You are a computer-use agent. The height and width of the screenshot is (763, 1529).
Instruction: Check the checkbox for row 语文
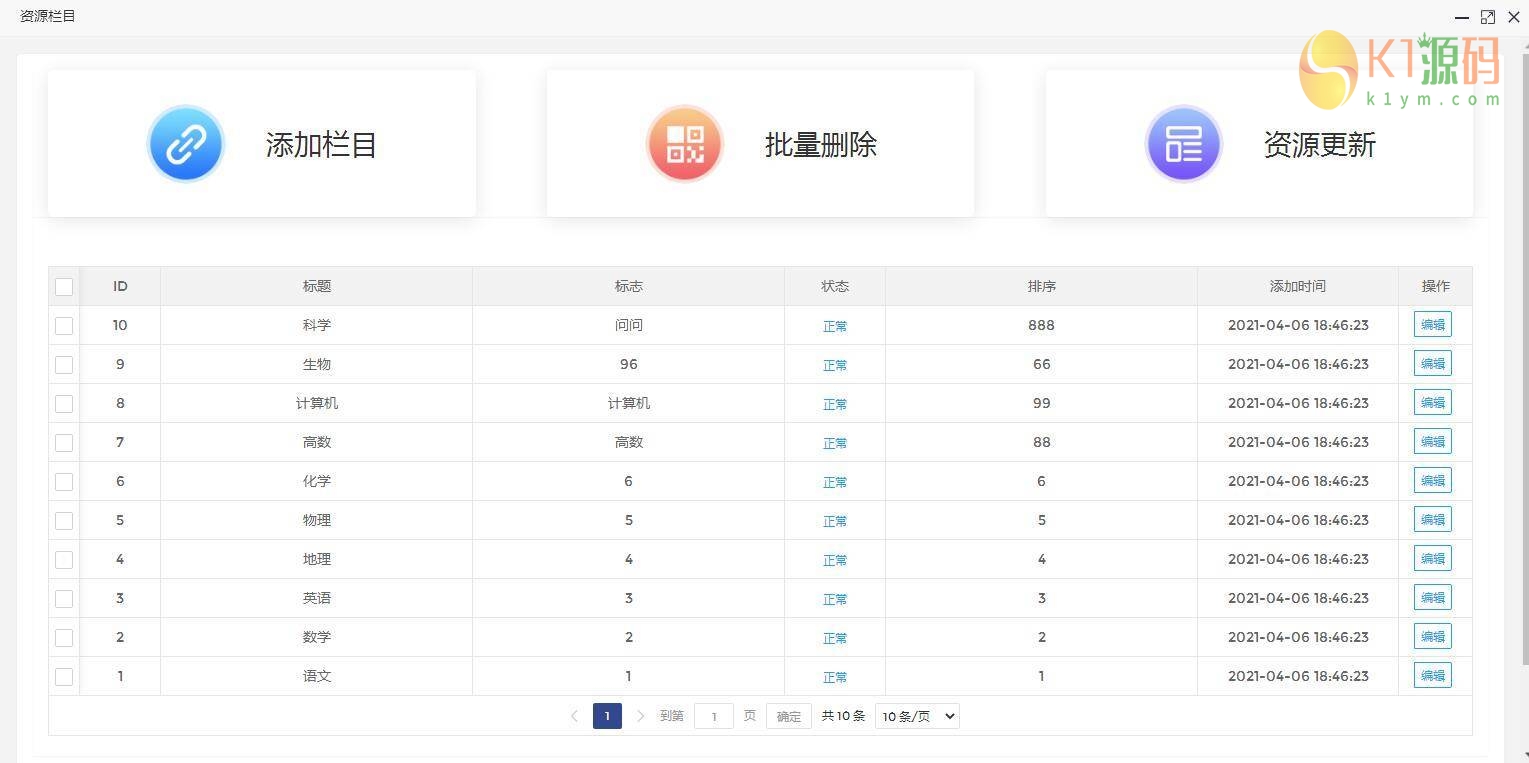pyautogui.click(x=64, y=676)
